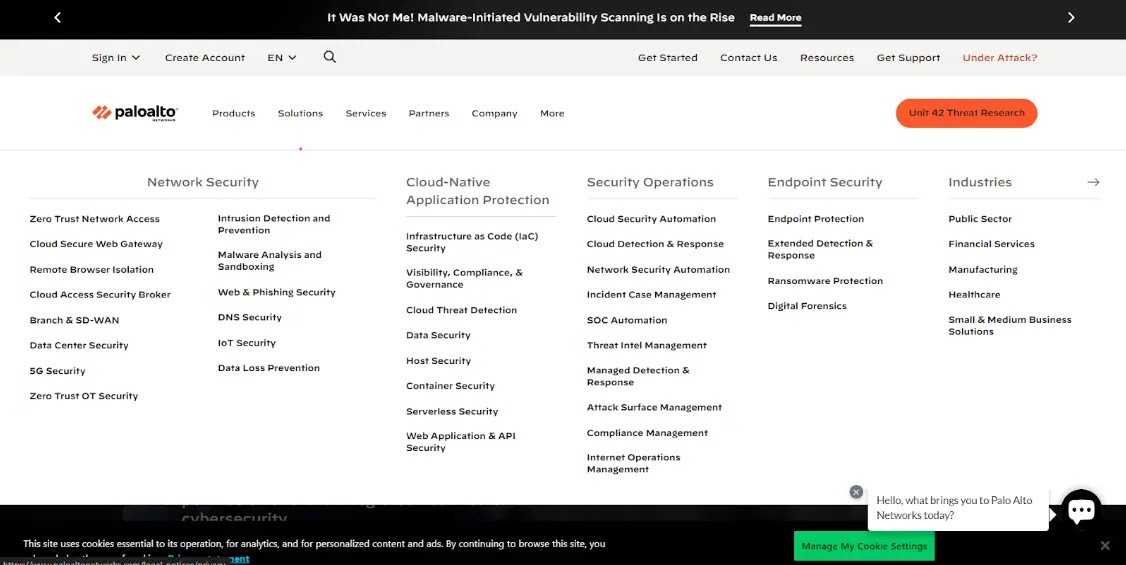The image size is (1126, 565).
Task: Select Digital Forensics
Action: coord(806,306)
